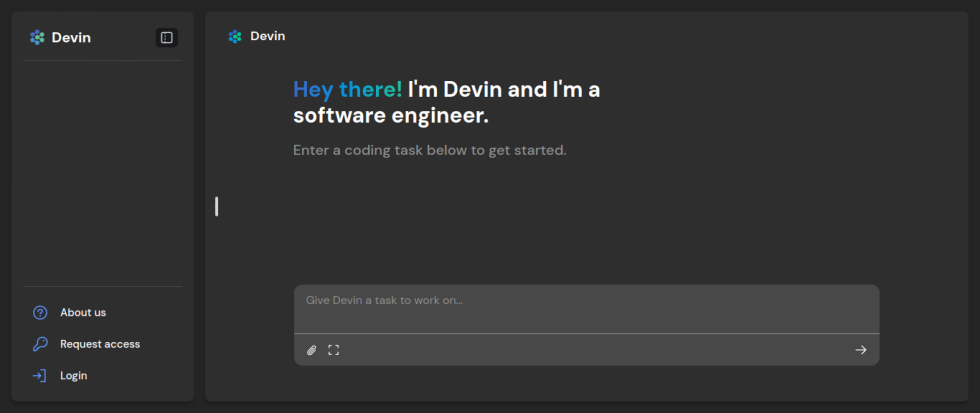
Task: Expand the task input to fullscreen
Action: tap(334, 350)
